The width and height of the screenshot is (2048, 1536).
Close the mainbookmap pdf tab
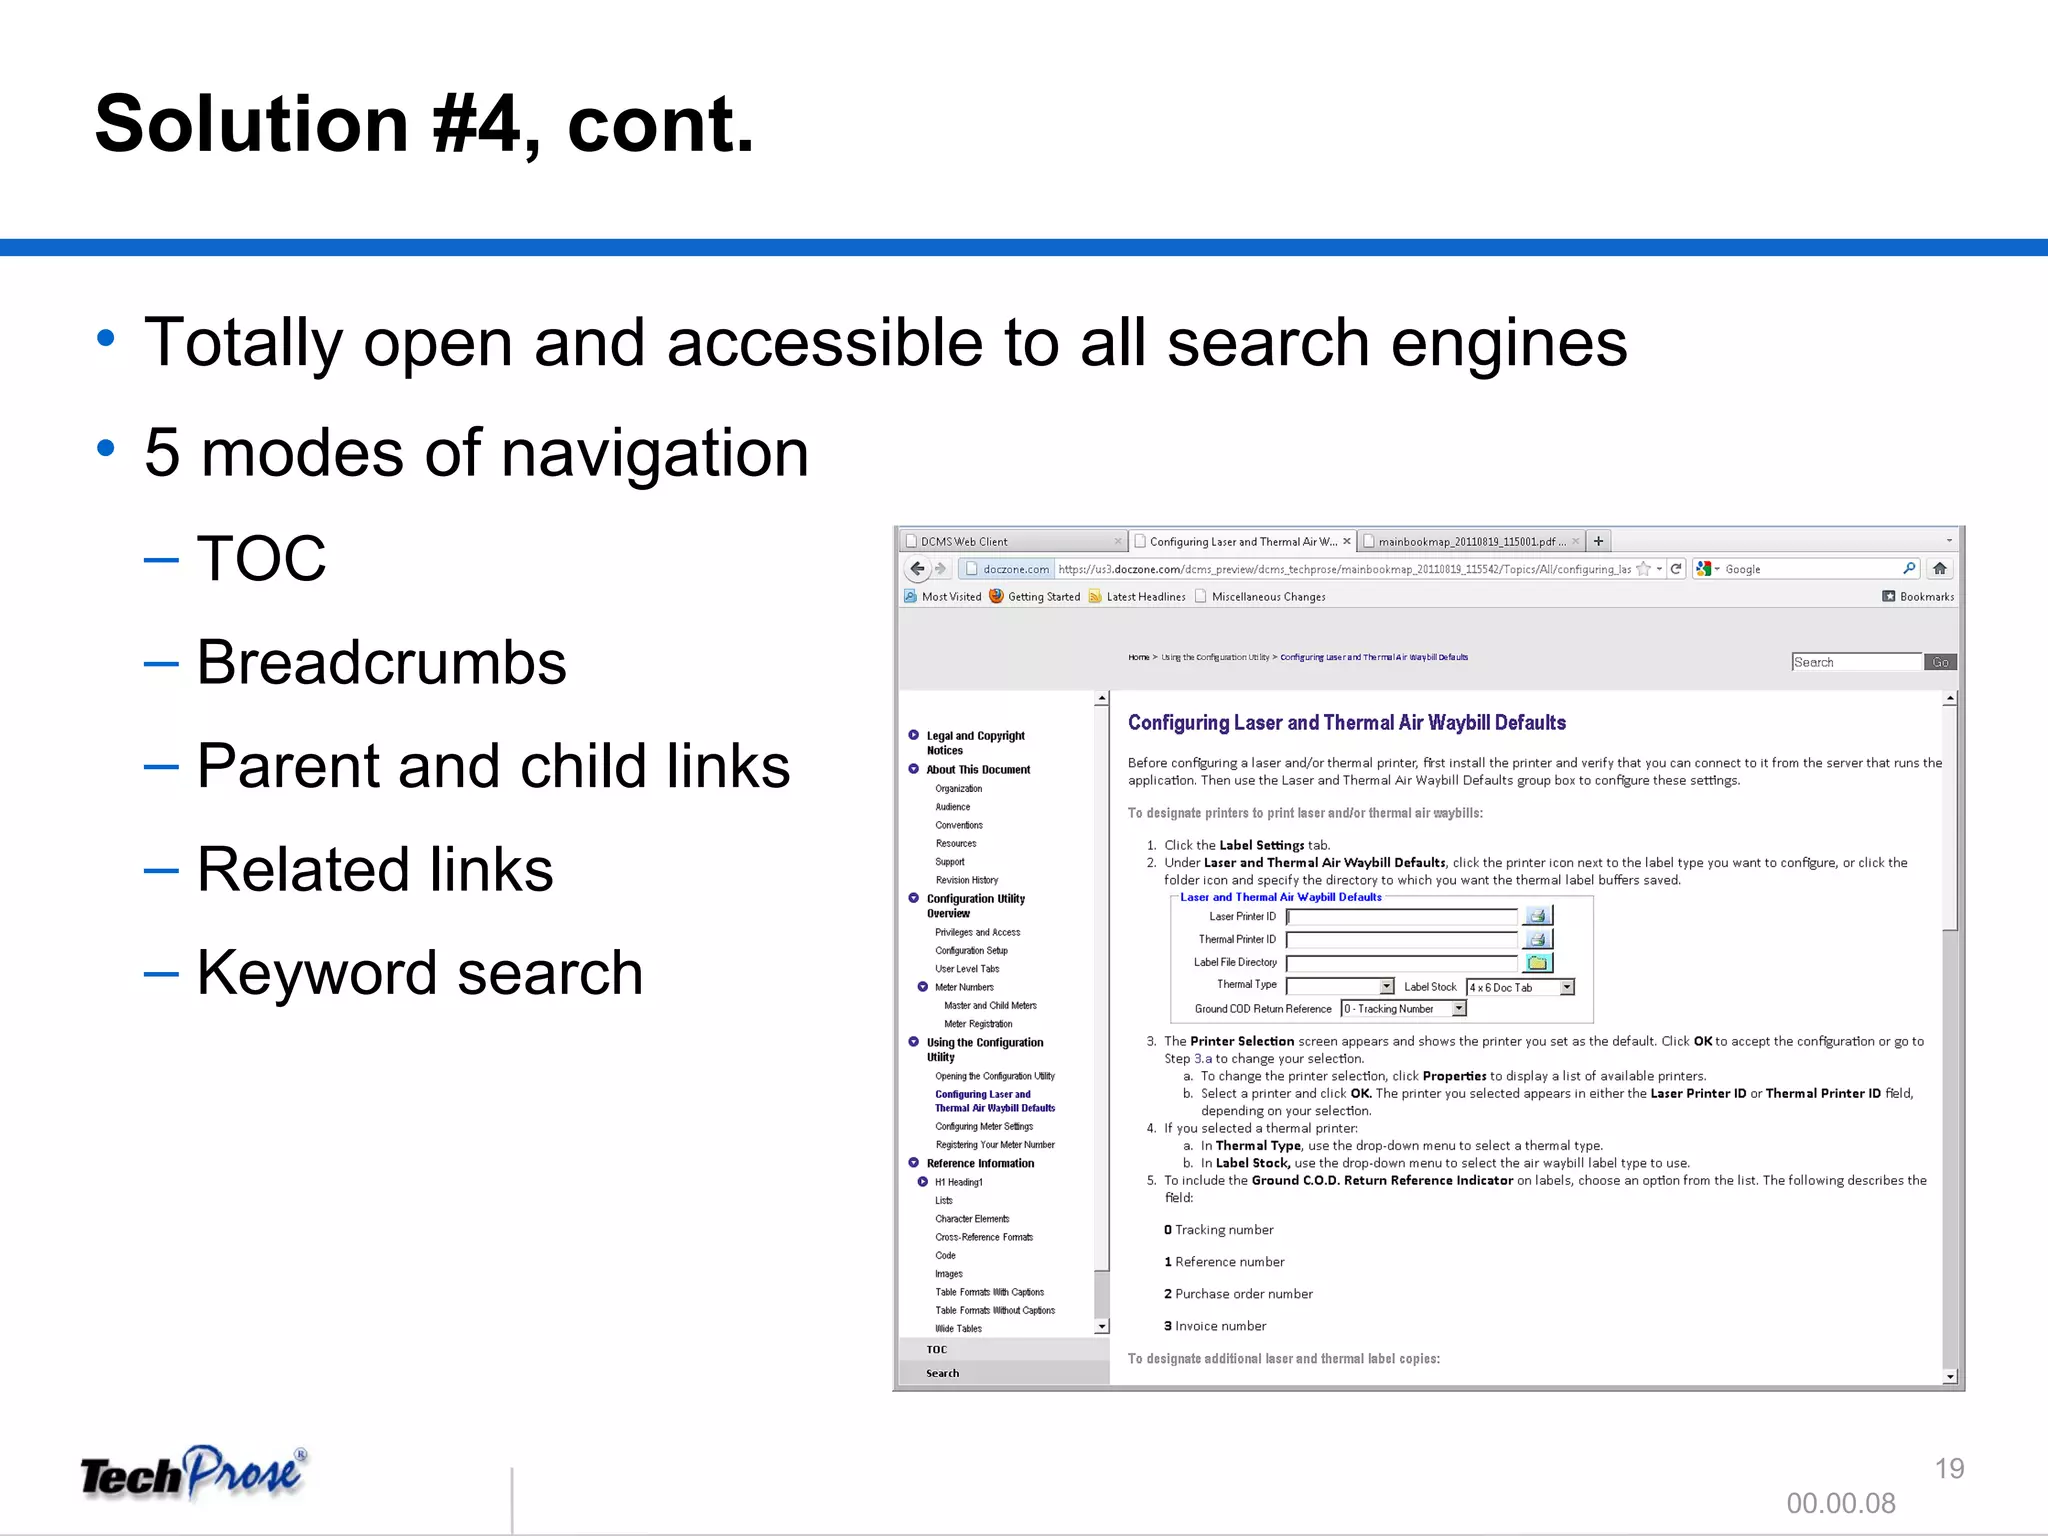1576,541
